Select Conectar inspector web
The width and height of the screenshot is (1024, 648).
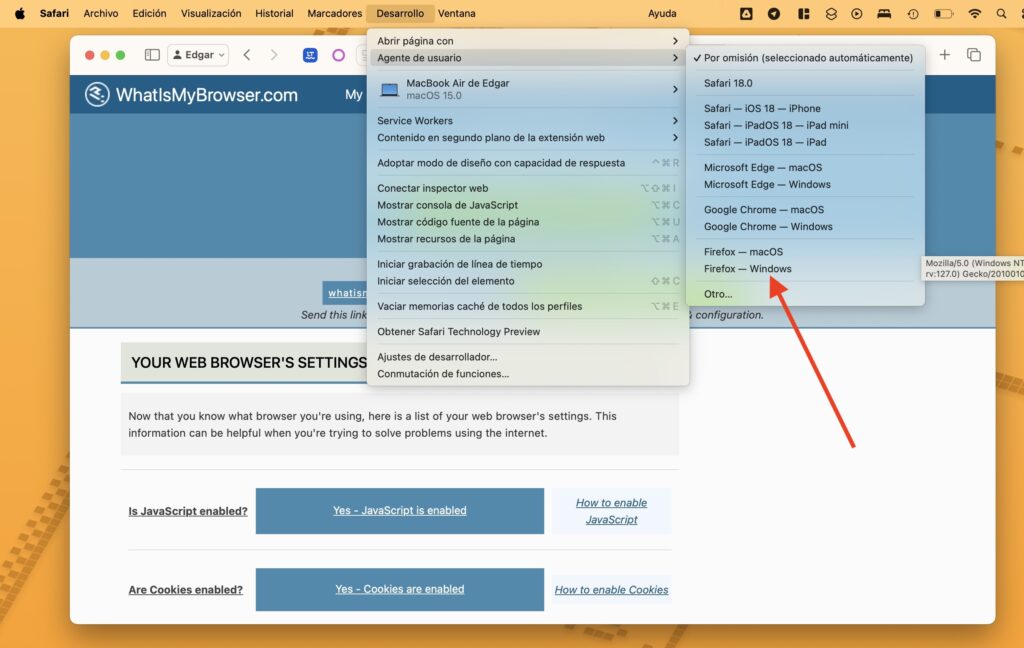pyautogui.click(x=528, y=188)
